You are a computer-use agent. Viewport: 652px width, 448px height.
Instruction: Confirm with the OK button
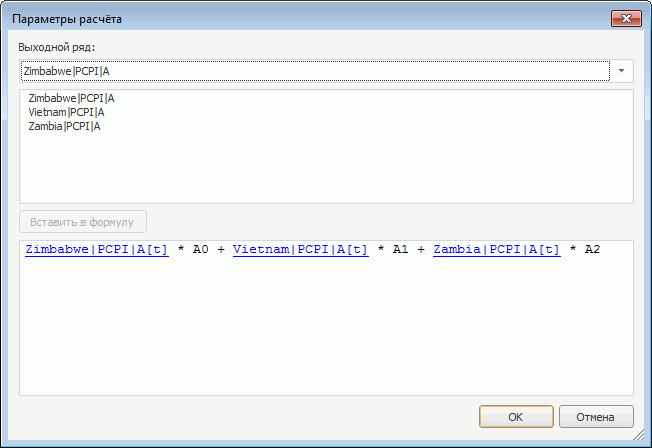[x=516, y=416]
